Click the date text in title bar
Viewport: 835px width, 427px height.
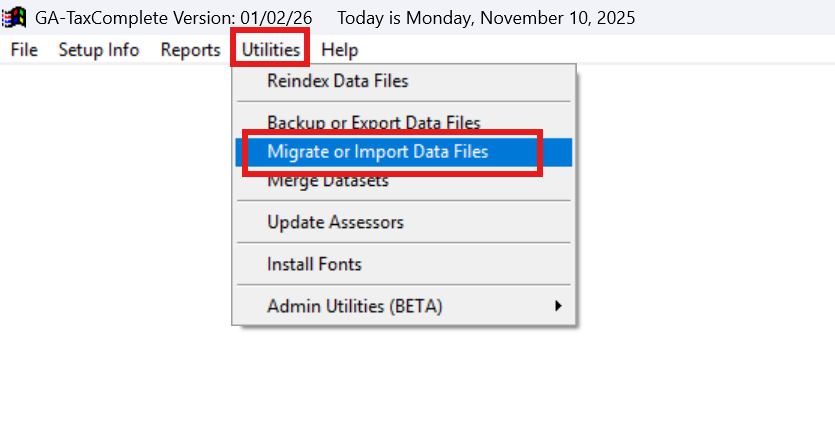(486, 18)
